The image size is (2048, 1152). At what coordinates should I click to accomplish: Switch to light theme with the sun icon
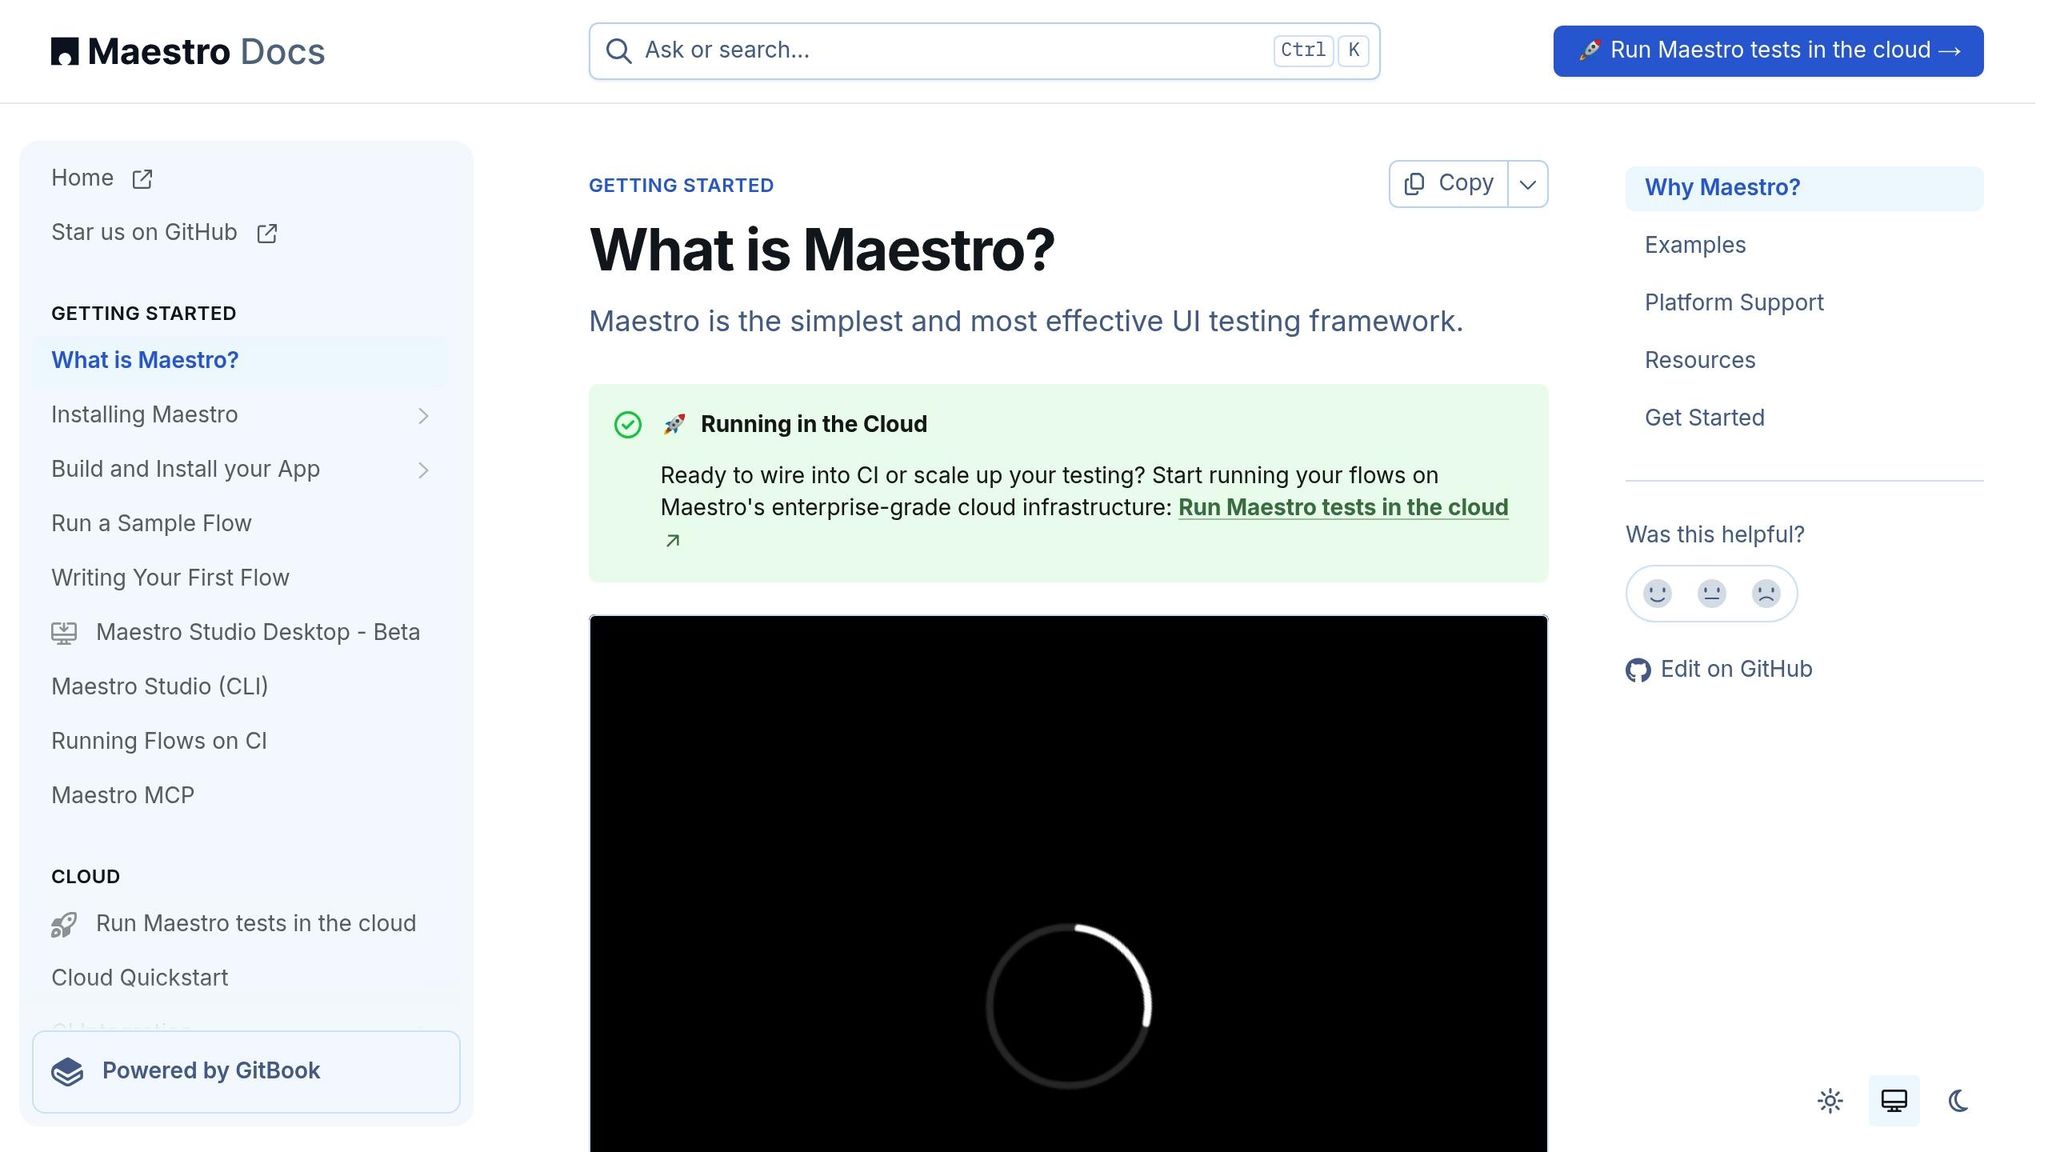[x=1829, y=1100]
